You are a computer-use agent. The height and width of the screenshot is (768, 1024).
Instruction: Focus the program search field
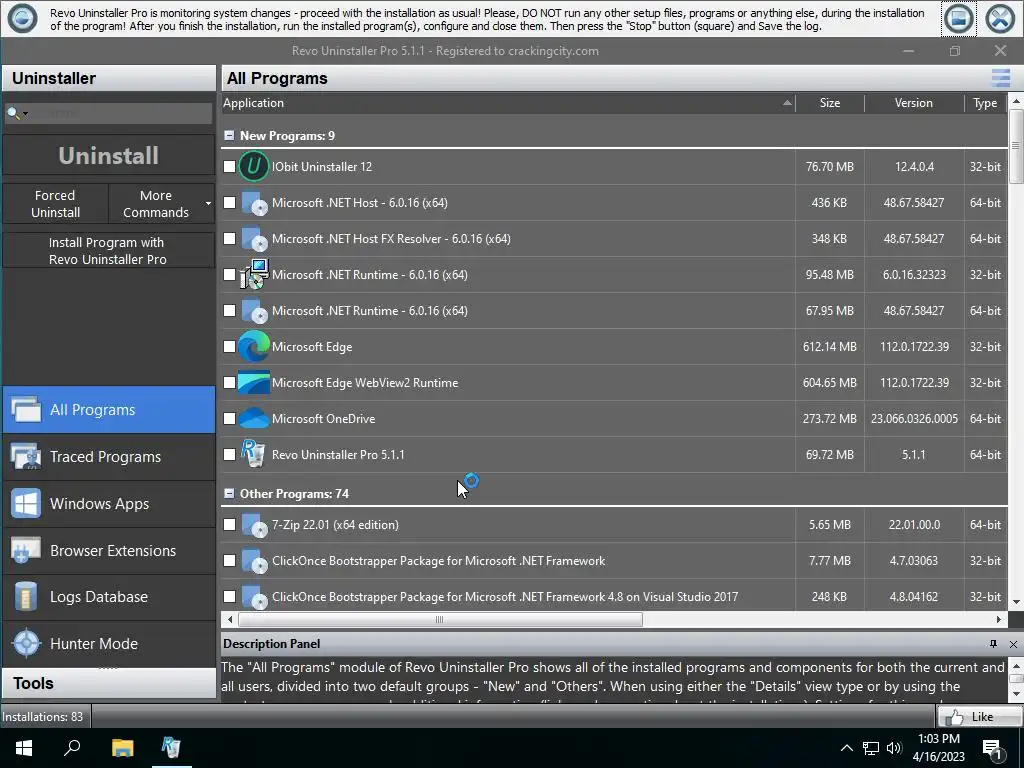point(122,114)
